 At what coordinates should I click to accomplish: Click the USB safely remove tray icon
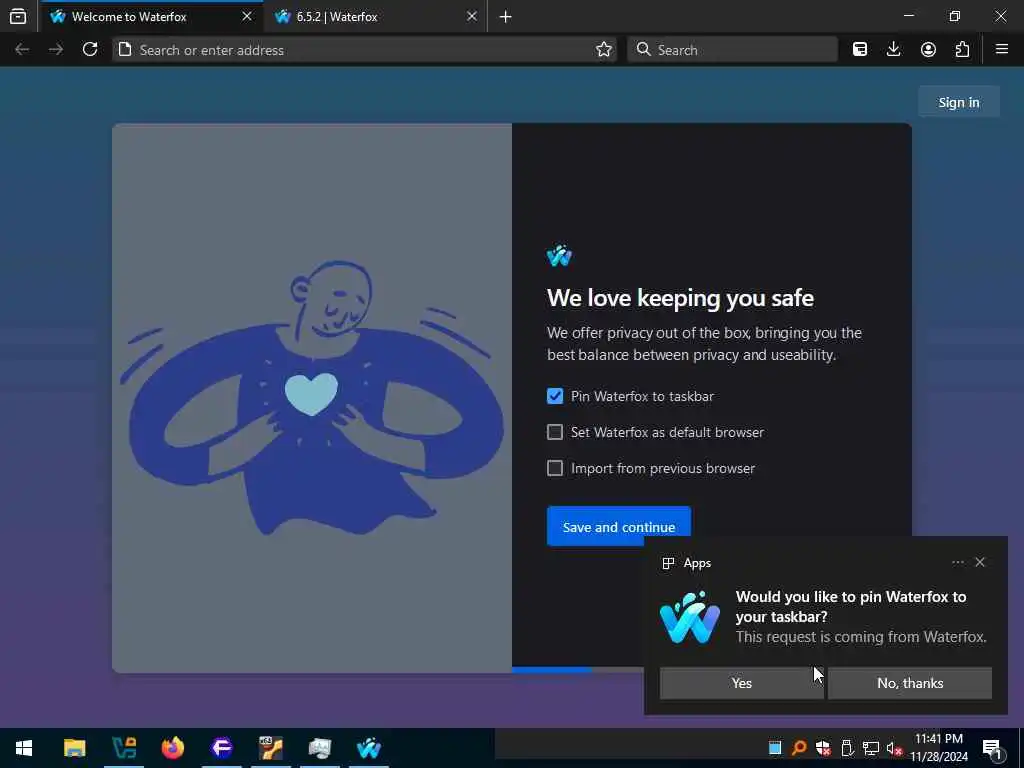tap(847, 748)
